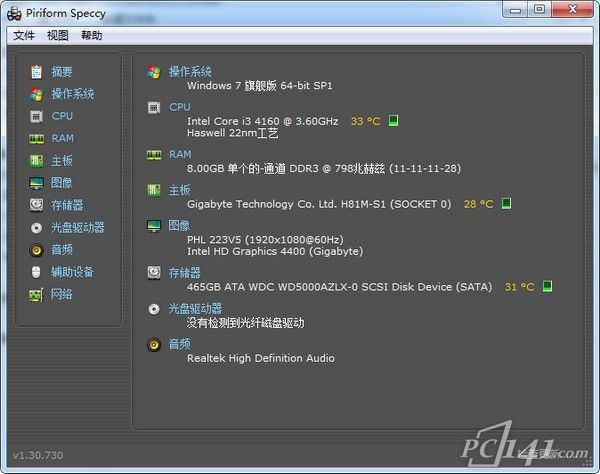Click the Piriform Speccy title bar icon

pos(14,13)
